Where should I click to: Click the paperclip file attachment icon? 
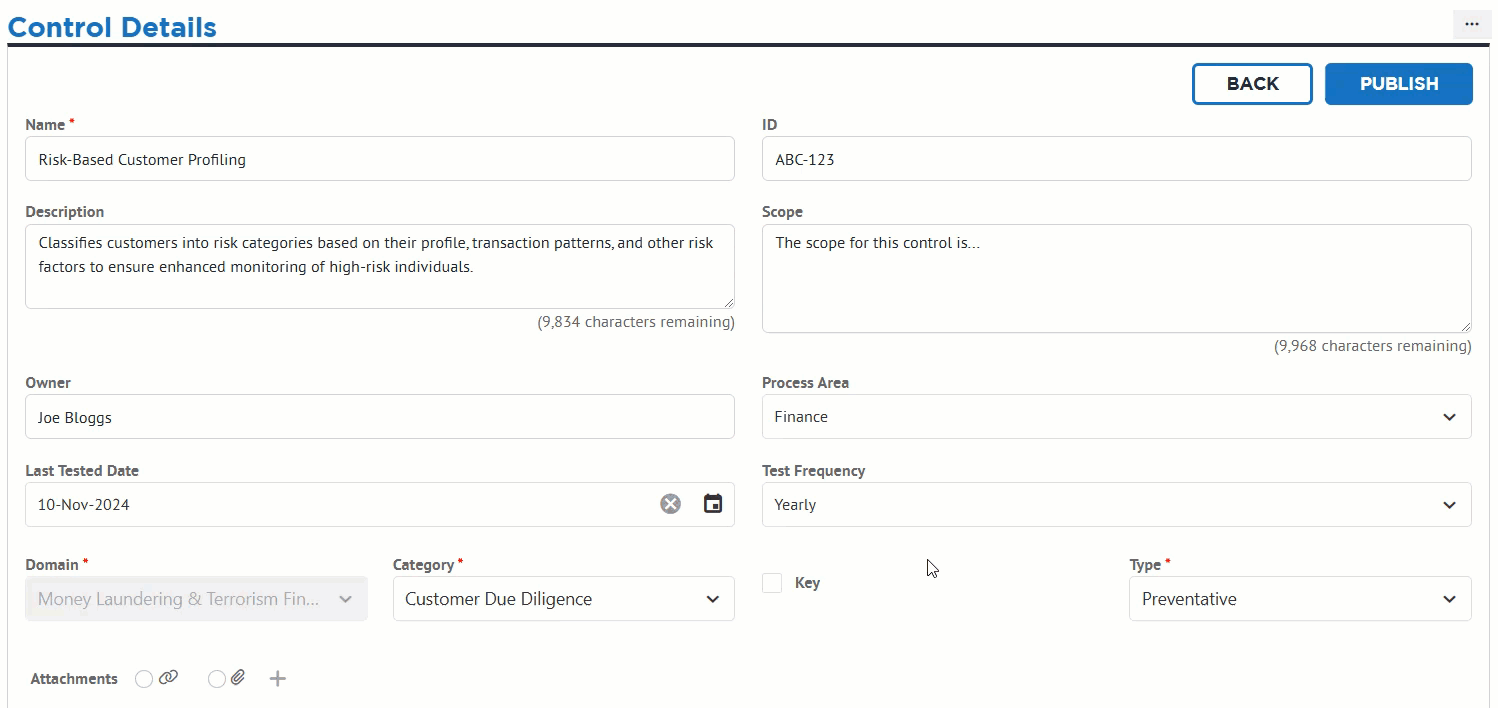coord(238,678)
